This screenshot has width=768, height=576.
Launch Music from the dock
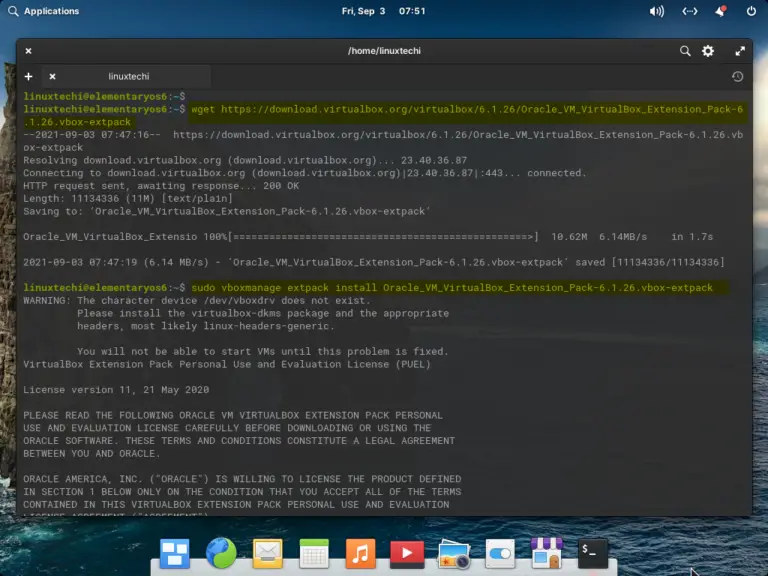coord(360,553)
